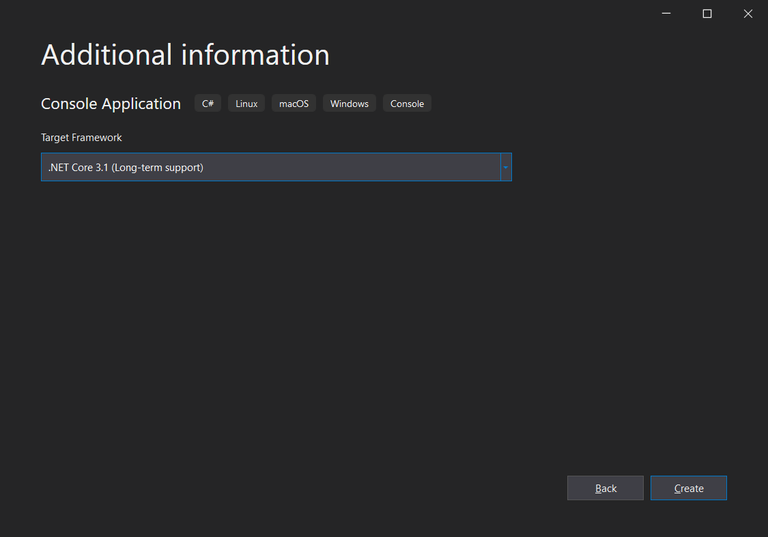
Task: Select the Windows platform tag
Action: (x=349, y=103)
